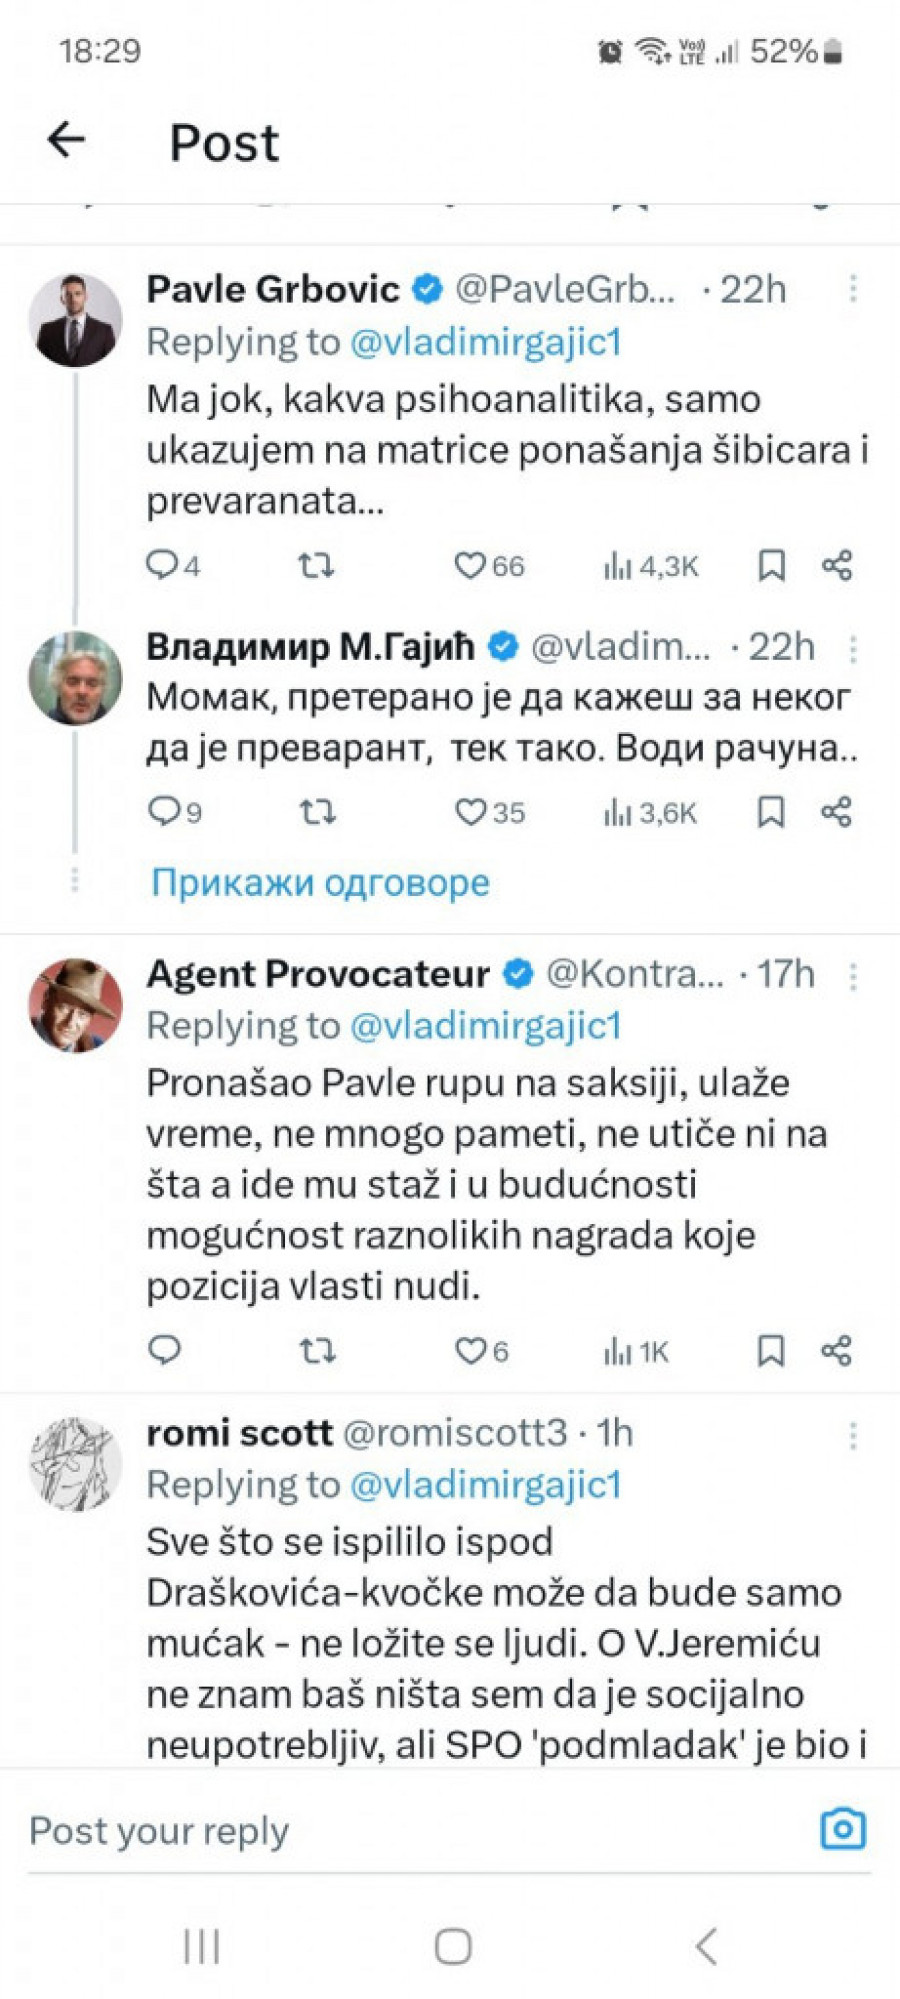
Task: Tap the back arrow next to Post
Action: (x=67, y=140)
